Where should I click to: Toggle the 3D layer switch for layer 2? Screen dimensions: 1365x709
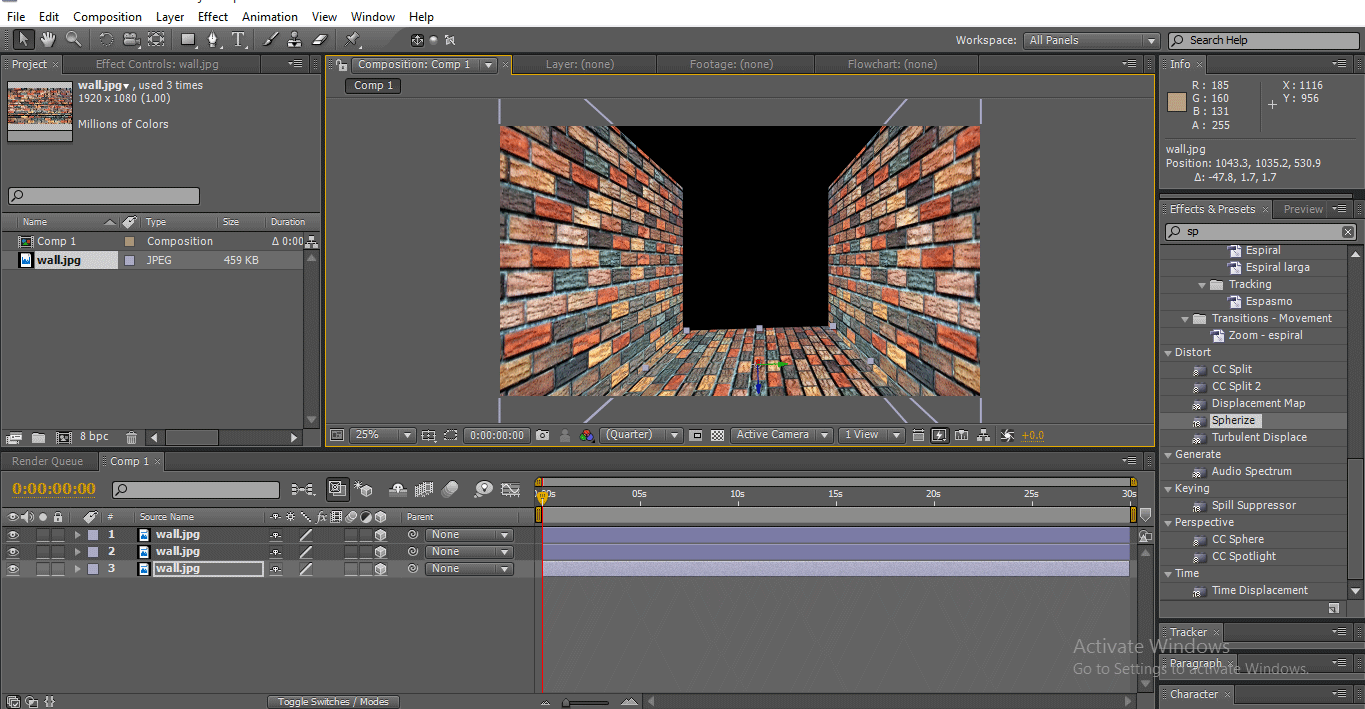380,552
